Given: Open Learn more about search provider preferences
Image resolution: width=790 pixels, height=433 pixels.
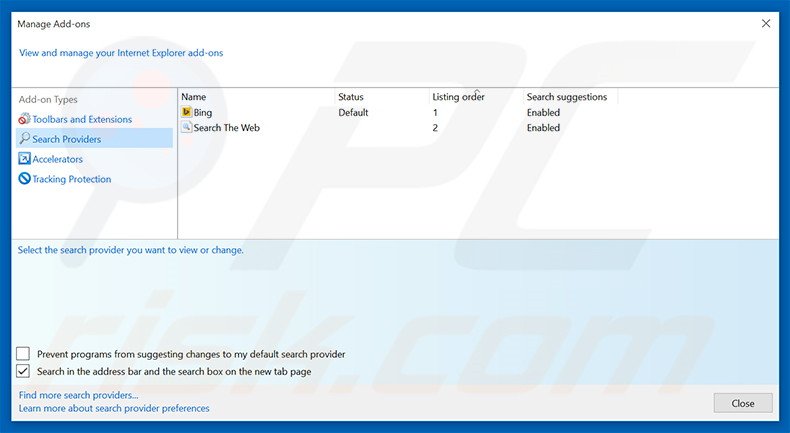Looking at the screenshot, I should (x=114, y=408).
